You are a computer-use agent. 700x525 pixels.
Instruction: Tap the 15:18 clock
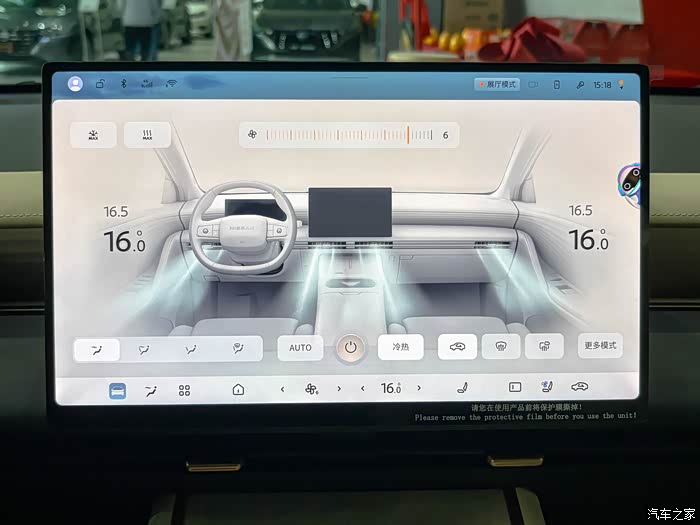click(x=602, y=85)
